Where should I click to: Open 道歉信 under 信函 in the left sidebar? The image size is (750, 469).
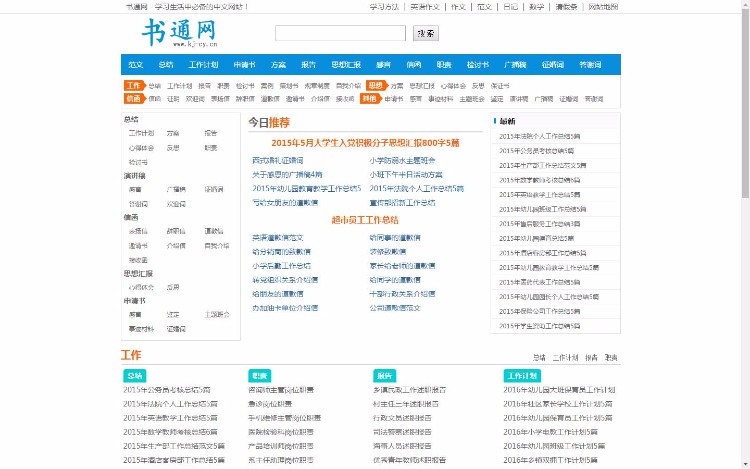tap(214, 231)
